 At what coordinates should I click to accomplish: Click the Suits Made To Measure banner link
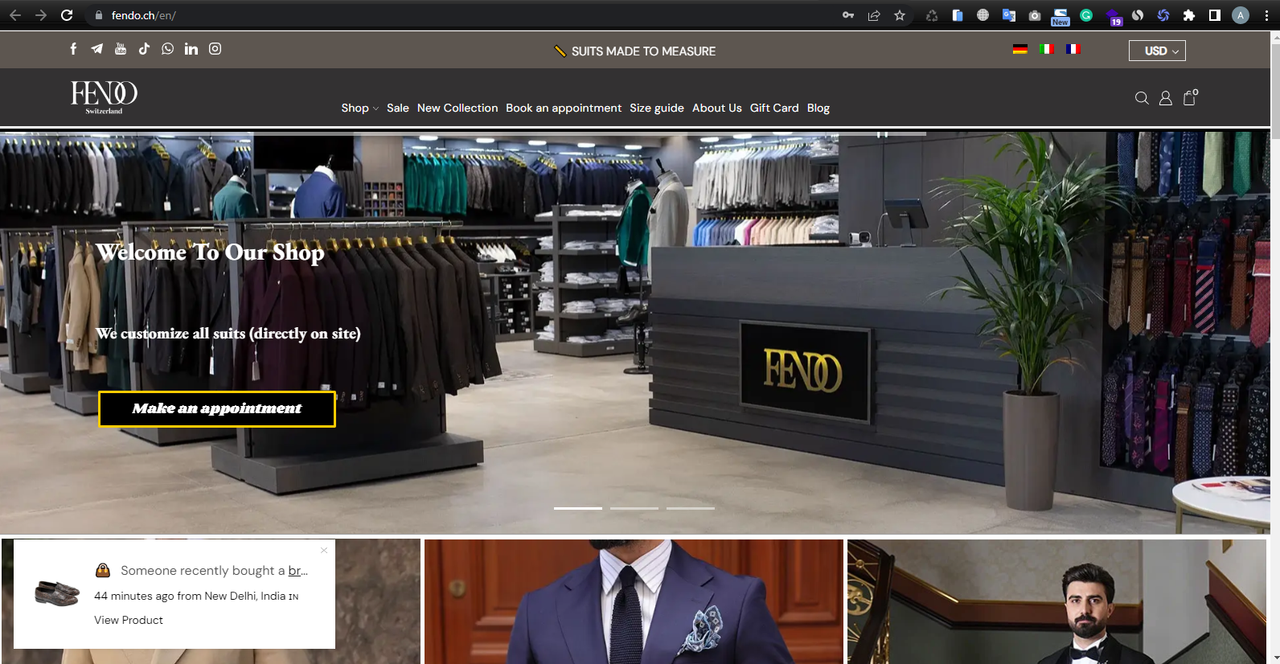click(x=635, y=51)
